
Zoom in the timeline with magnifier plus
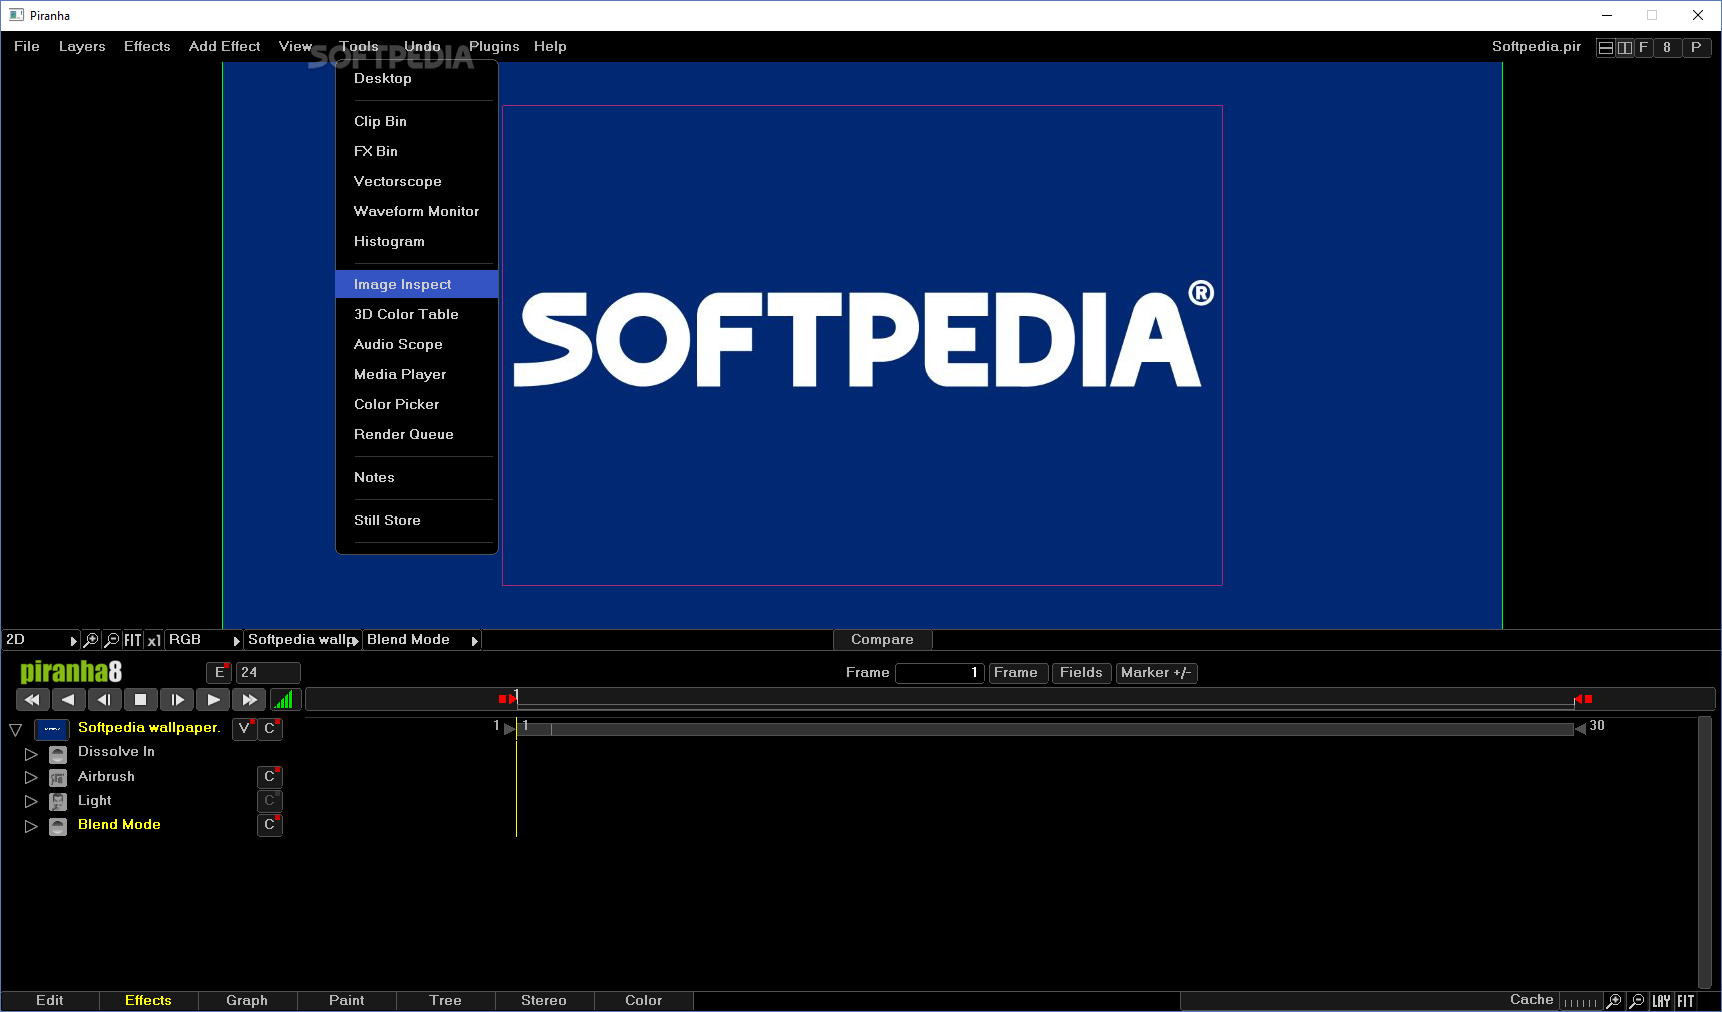(1614, 1001)
